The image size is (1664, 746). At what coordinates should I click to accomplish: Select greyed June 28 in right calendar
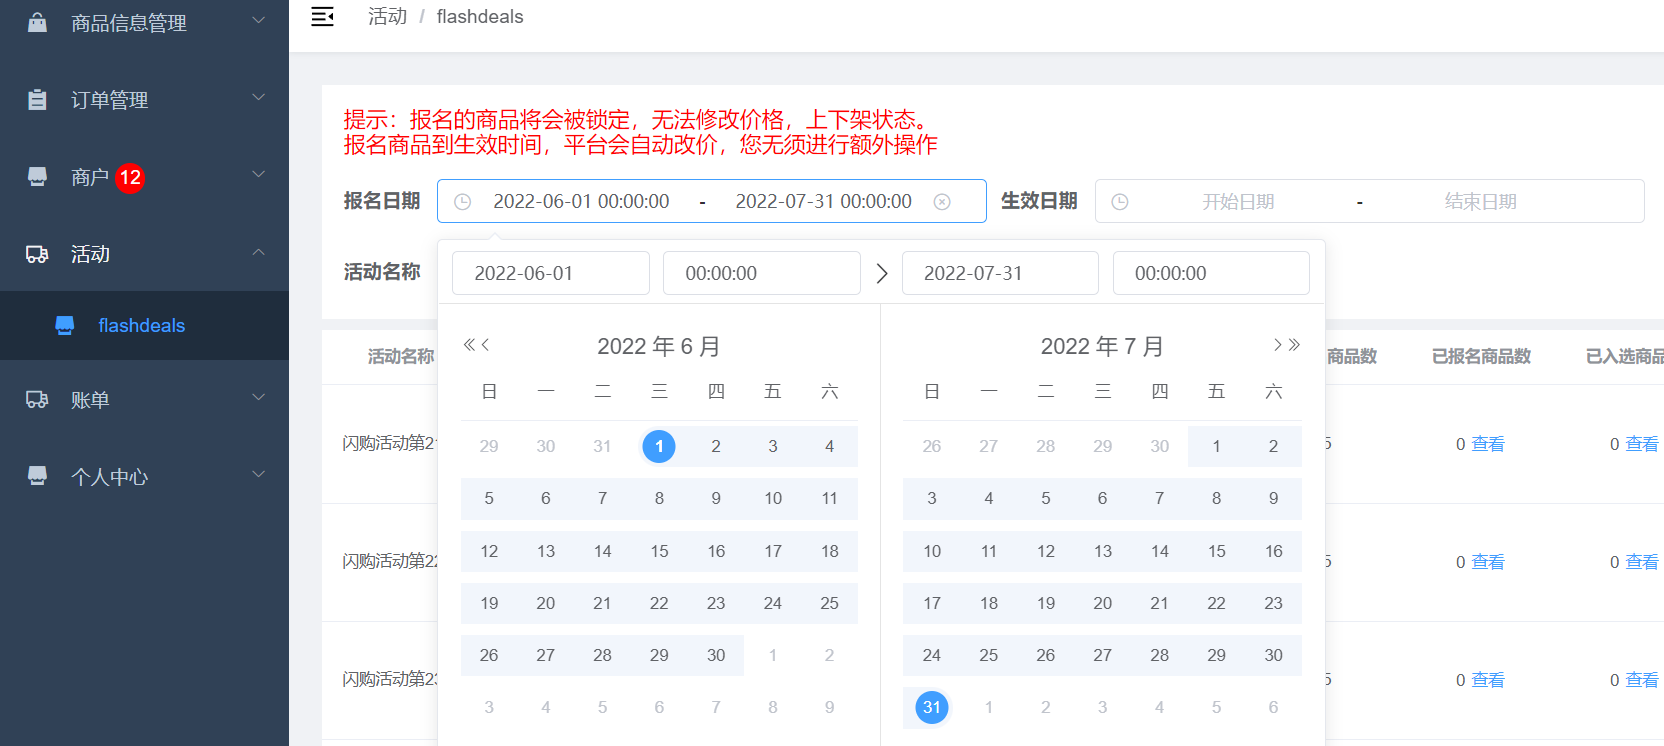click(1046, 446)
